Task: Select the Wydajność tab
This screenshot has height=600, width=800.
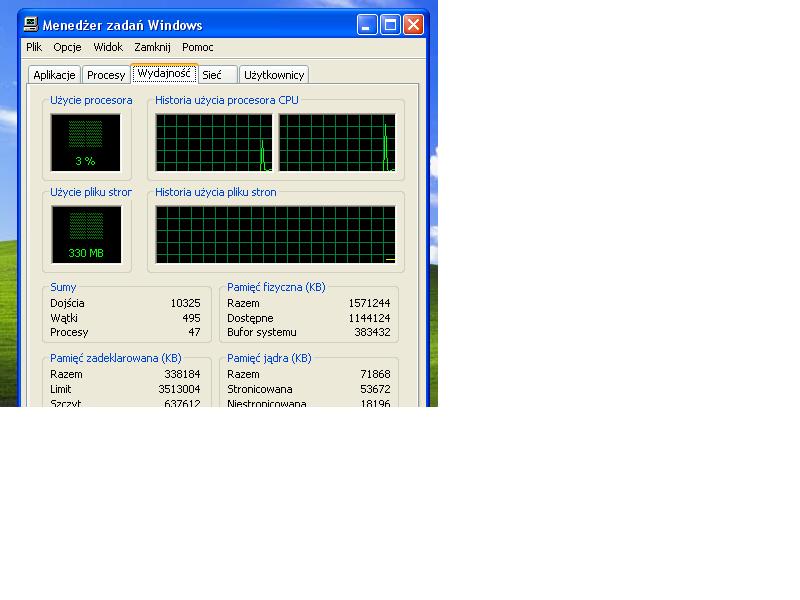Action: click(164, 73)
